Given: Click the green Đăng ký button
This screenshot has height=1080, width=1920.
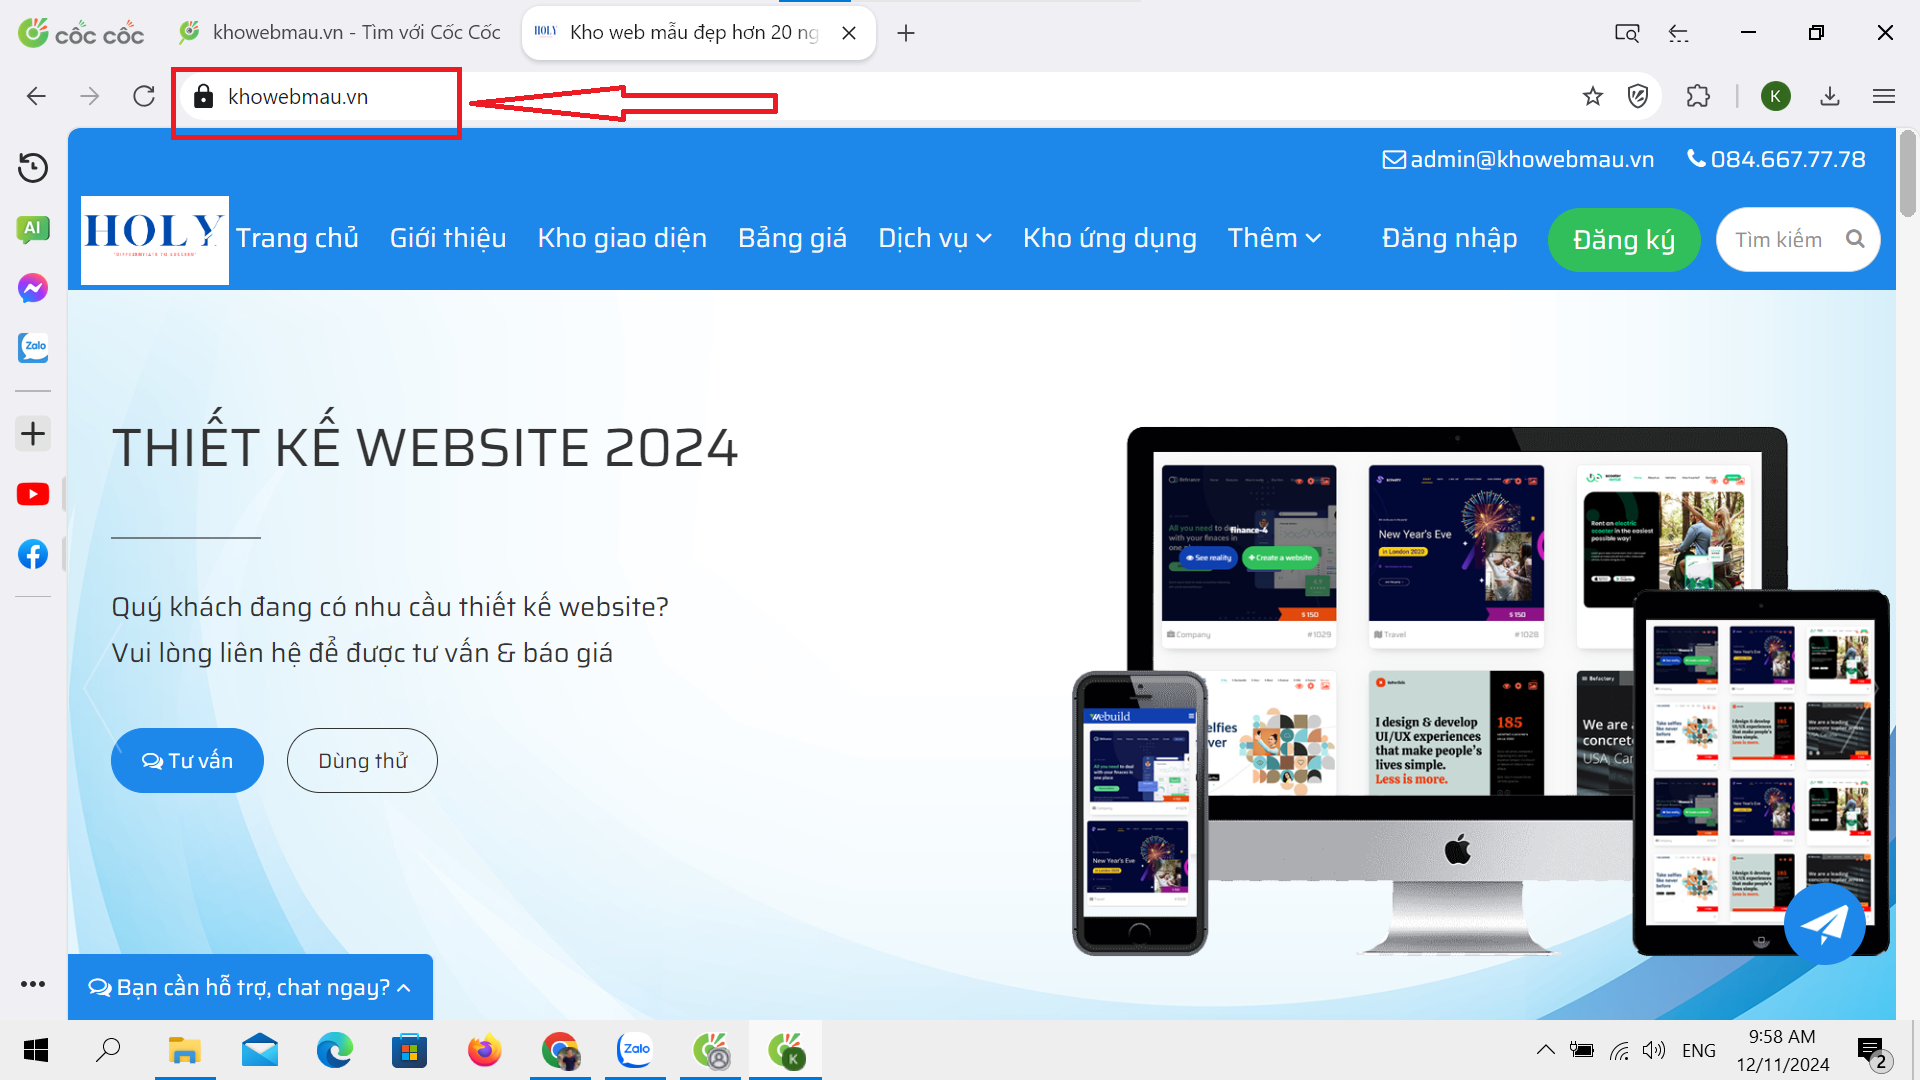Looking at the screenshot, I should coord(1623,240).
